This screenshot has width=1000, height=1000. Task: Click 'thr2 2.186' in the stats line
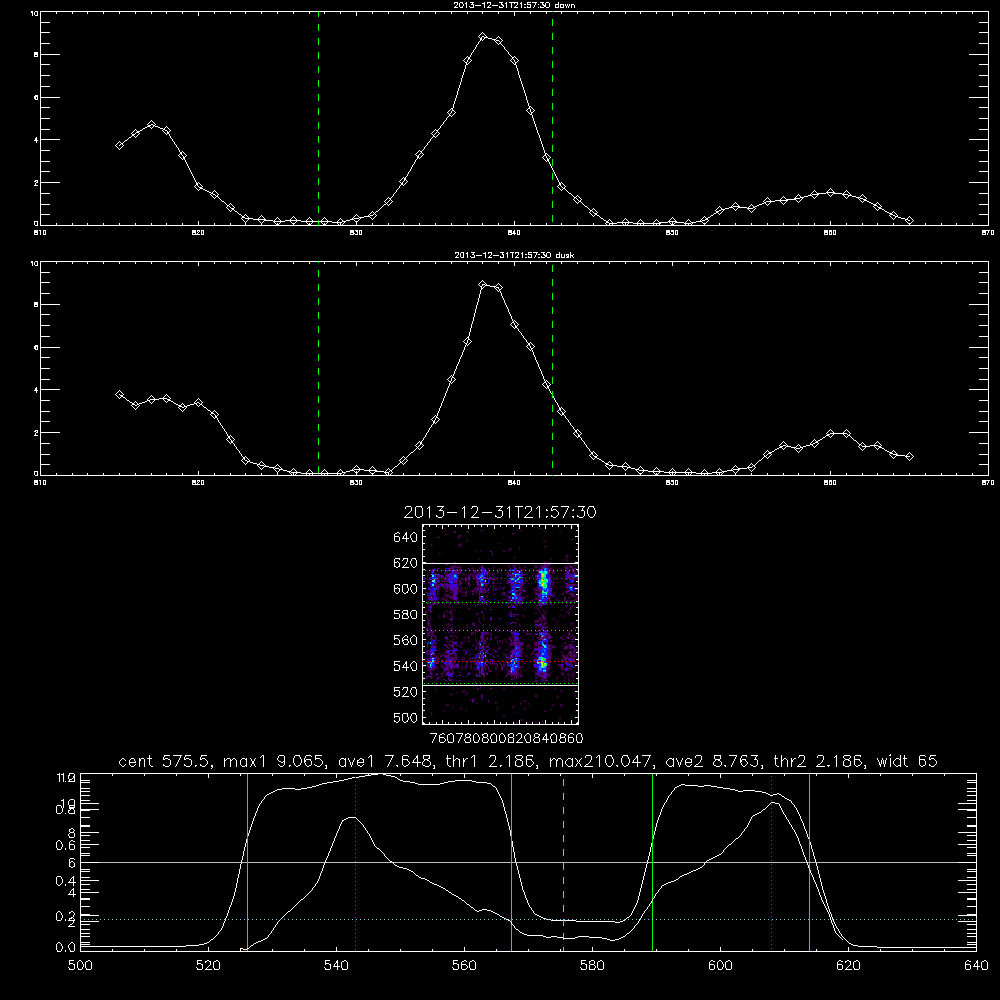coord(820,761)
